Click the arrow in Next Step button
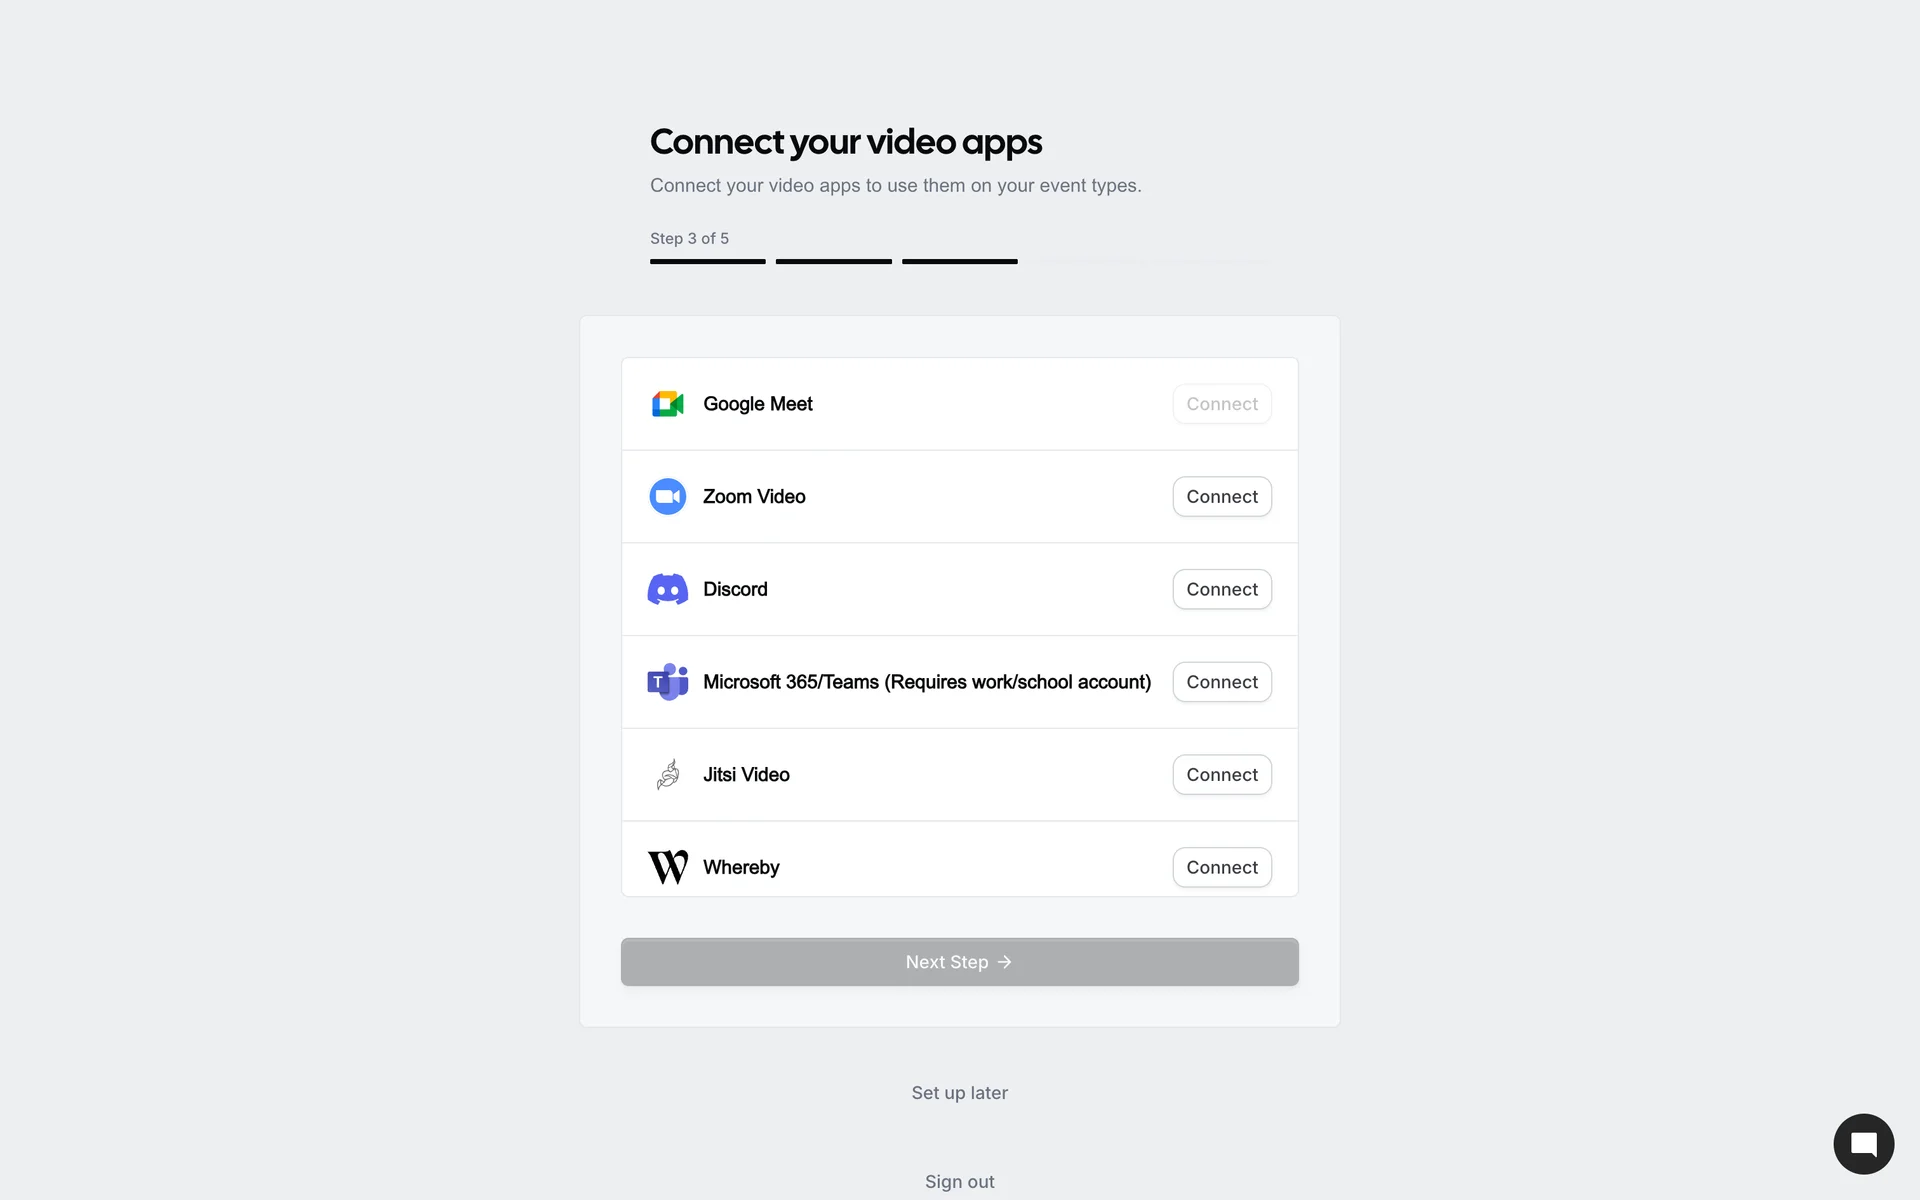Viewport: 1920px width, 1200px height. (x=1004, y=962)
